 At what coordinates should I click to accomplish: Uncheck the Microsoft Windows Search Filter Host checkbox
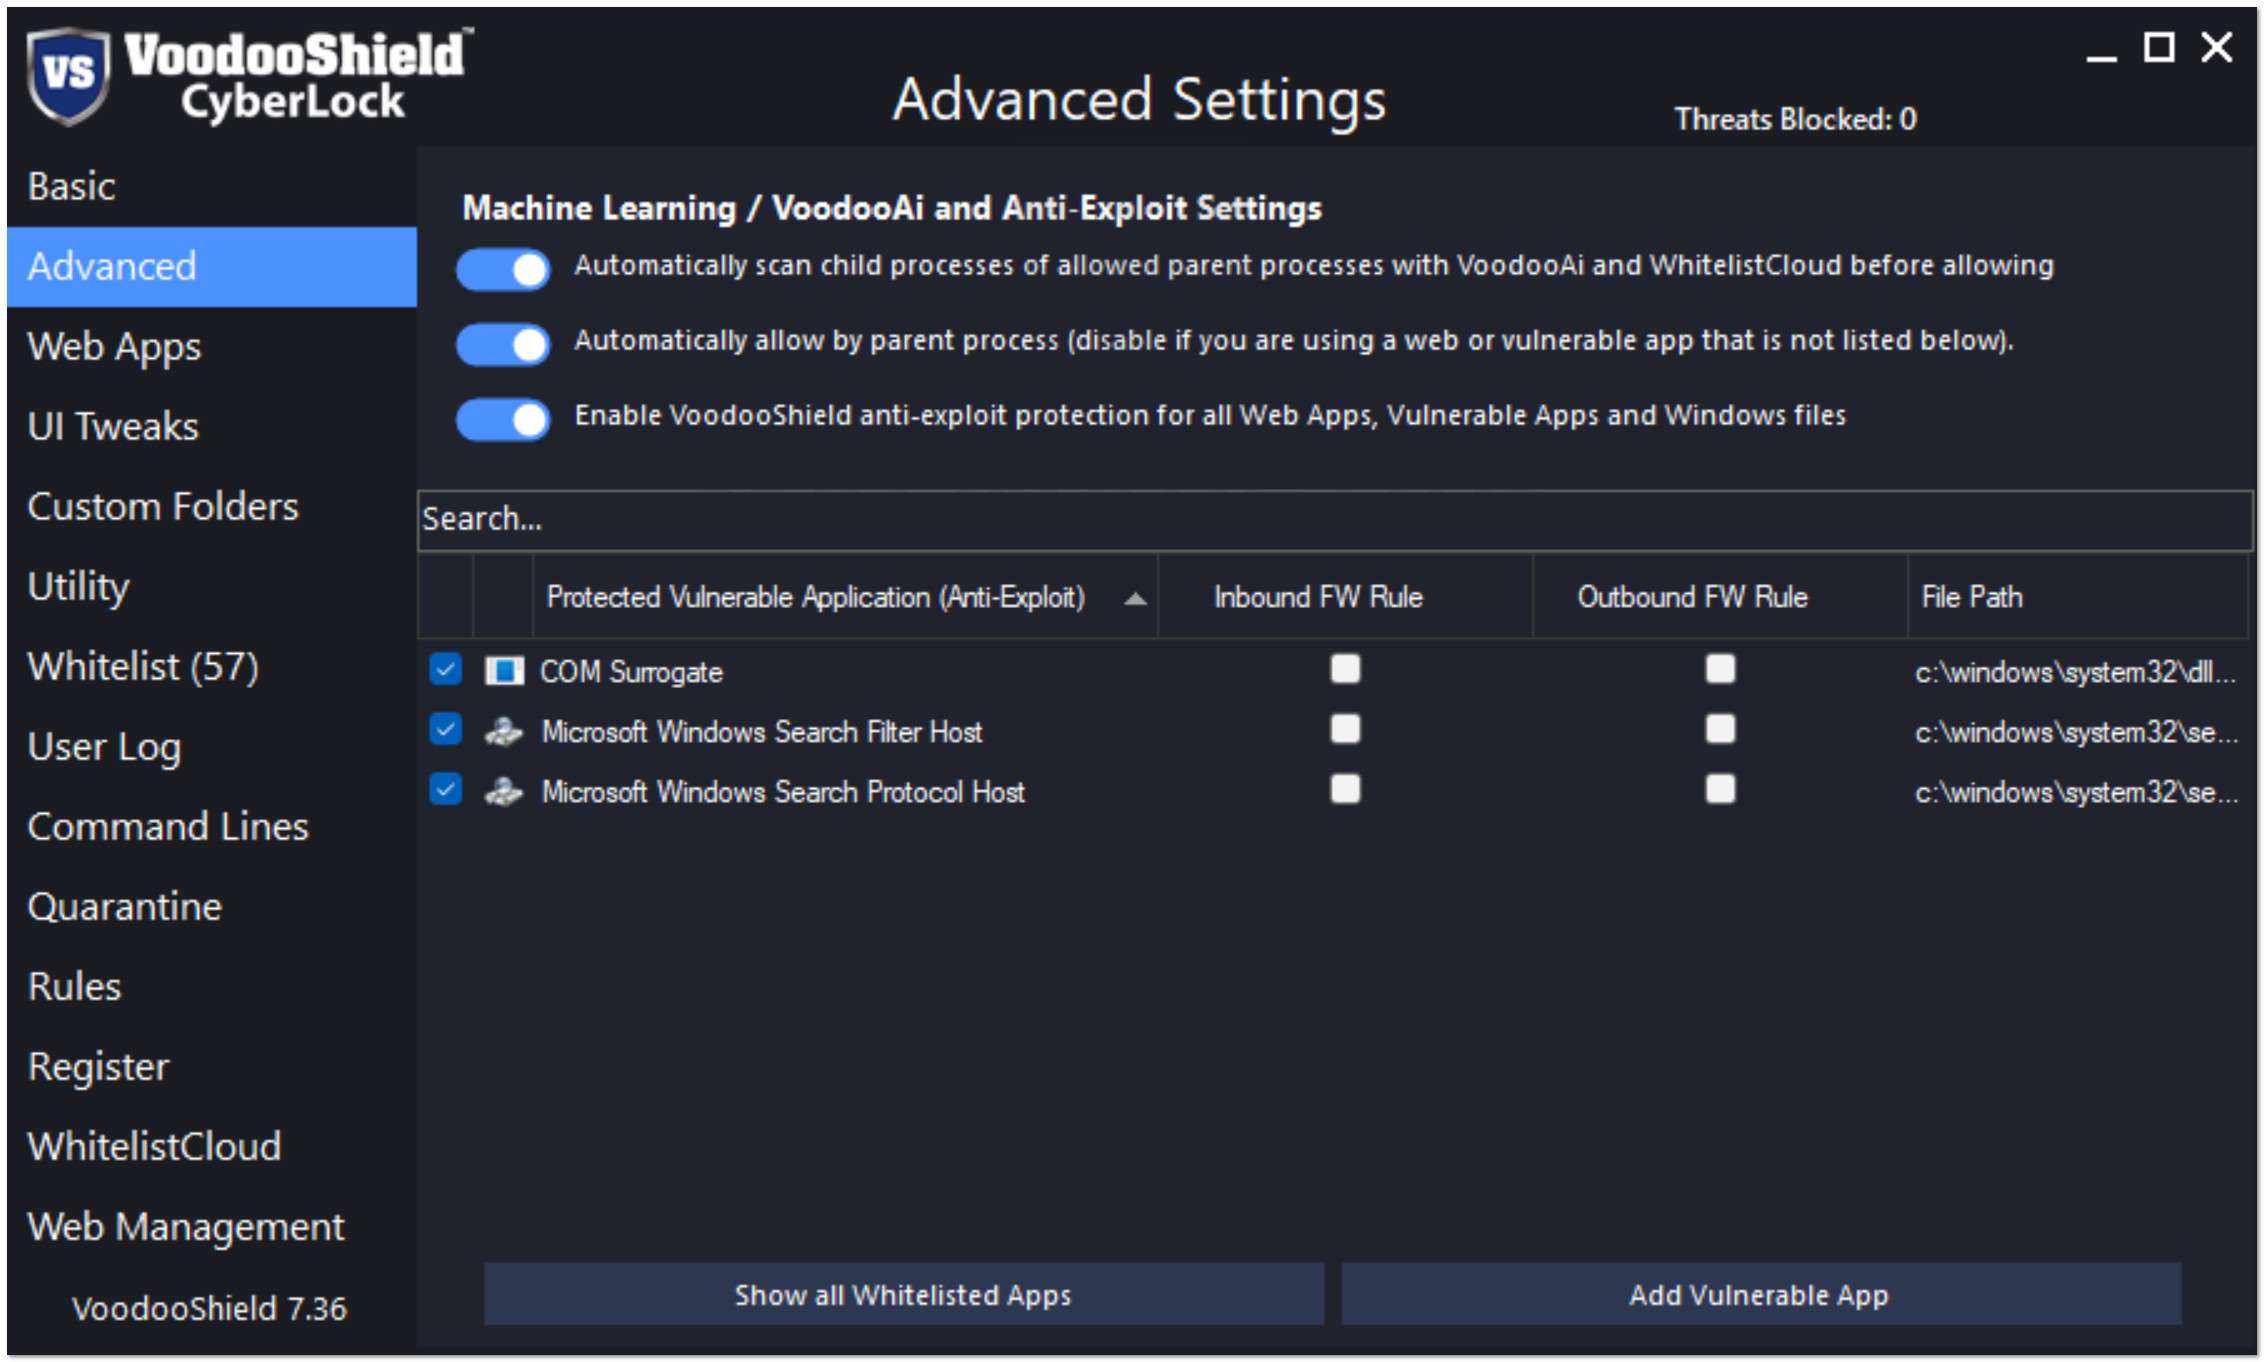tap(446, 730)
